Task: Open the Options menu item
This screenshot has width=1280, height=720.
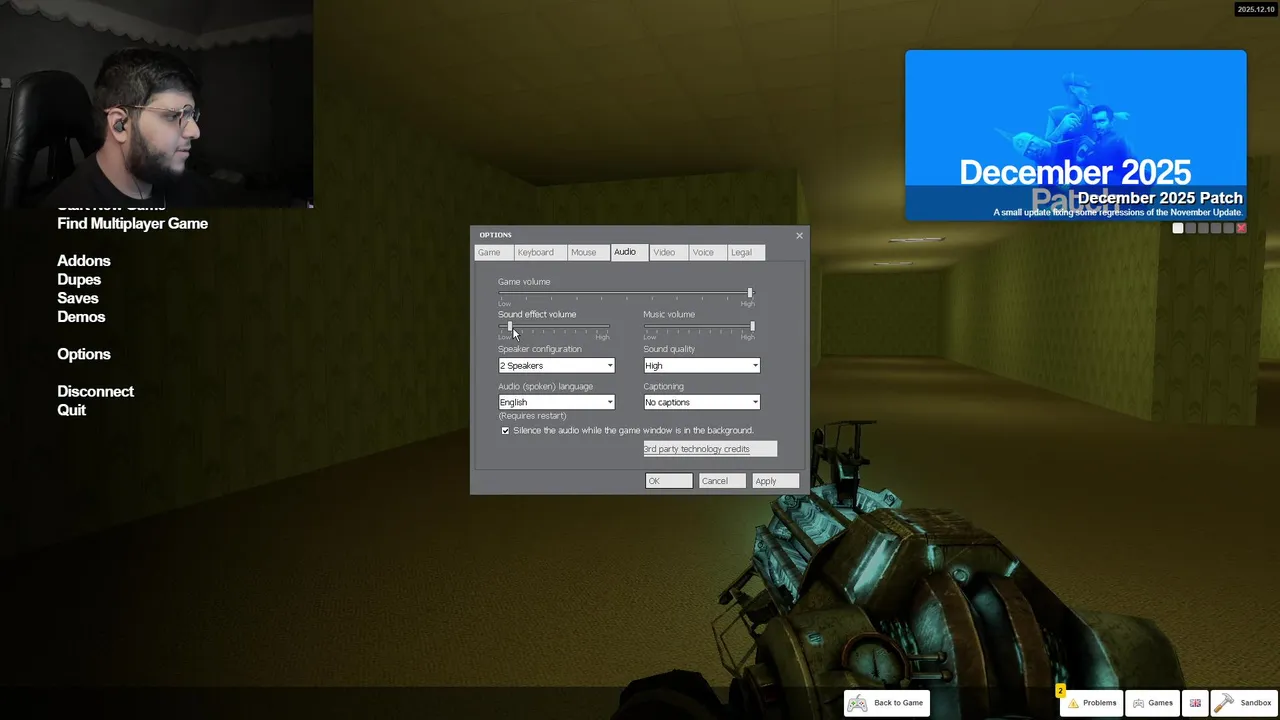Action: (84, 354)
